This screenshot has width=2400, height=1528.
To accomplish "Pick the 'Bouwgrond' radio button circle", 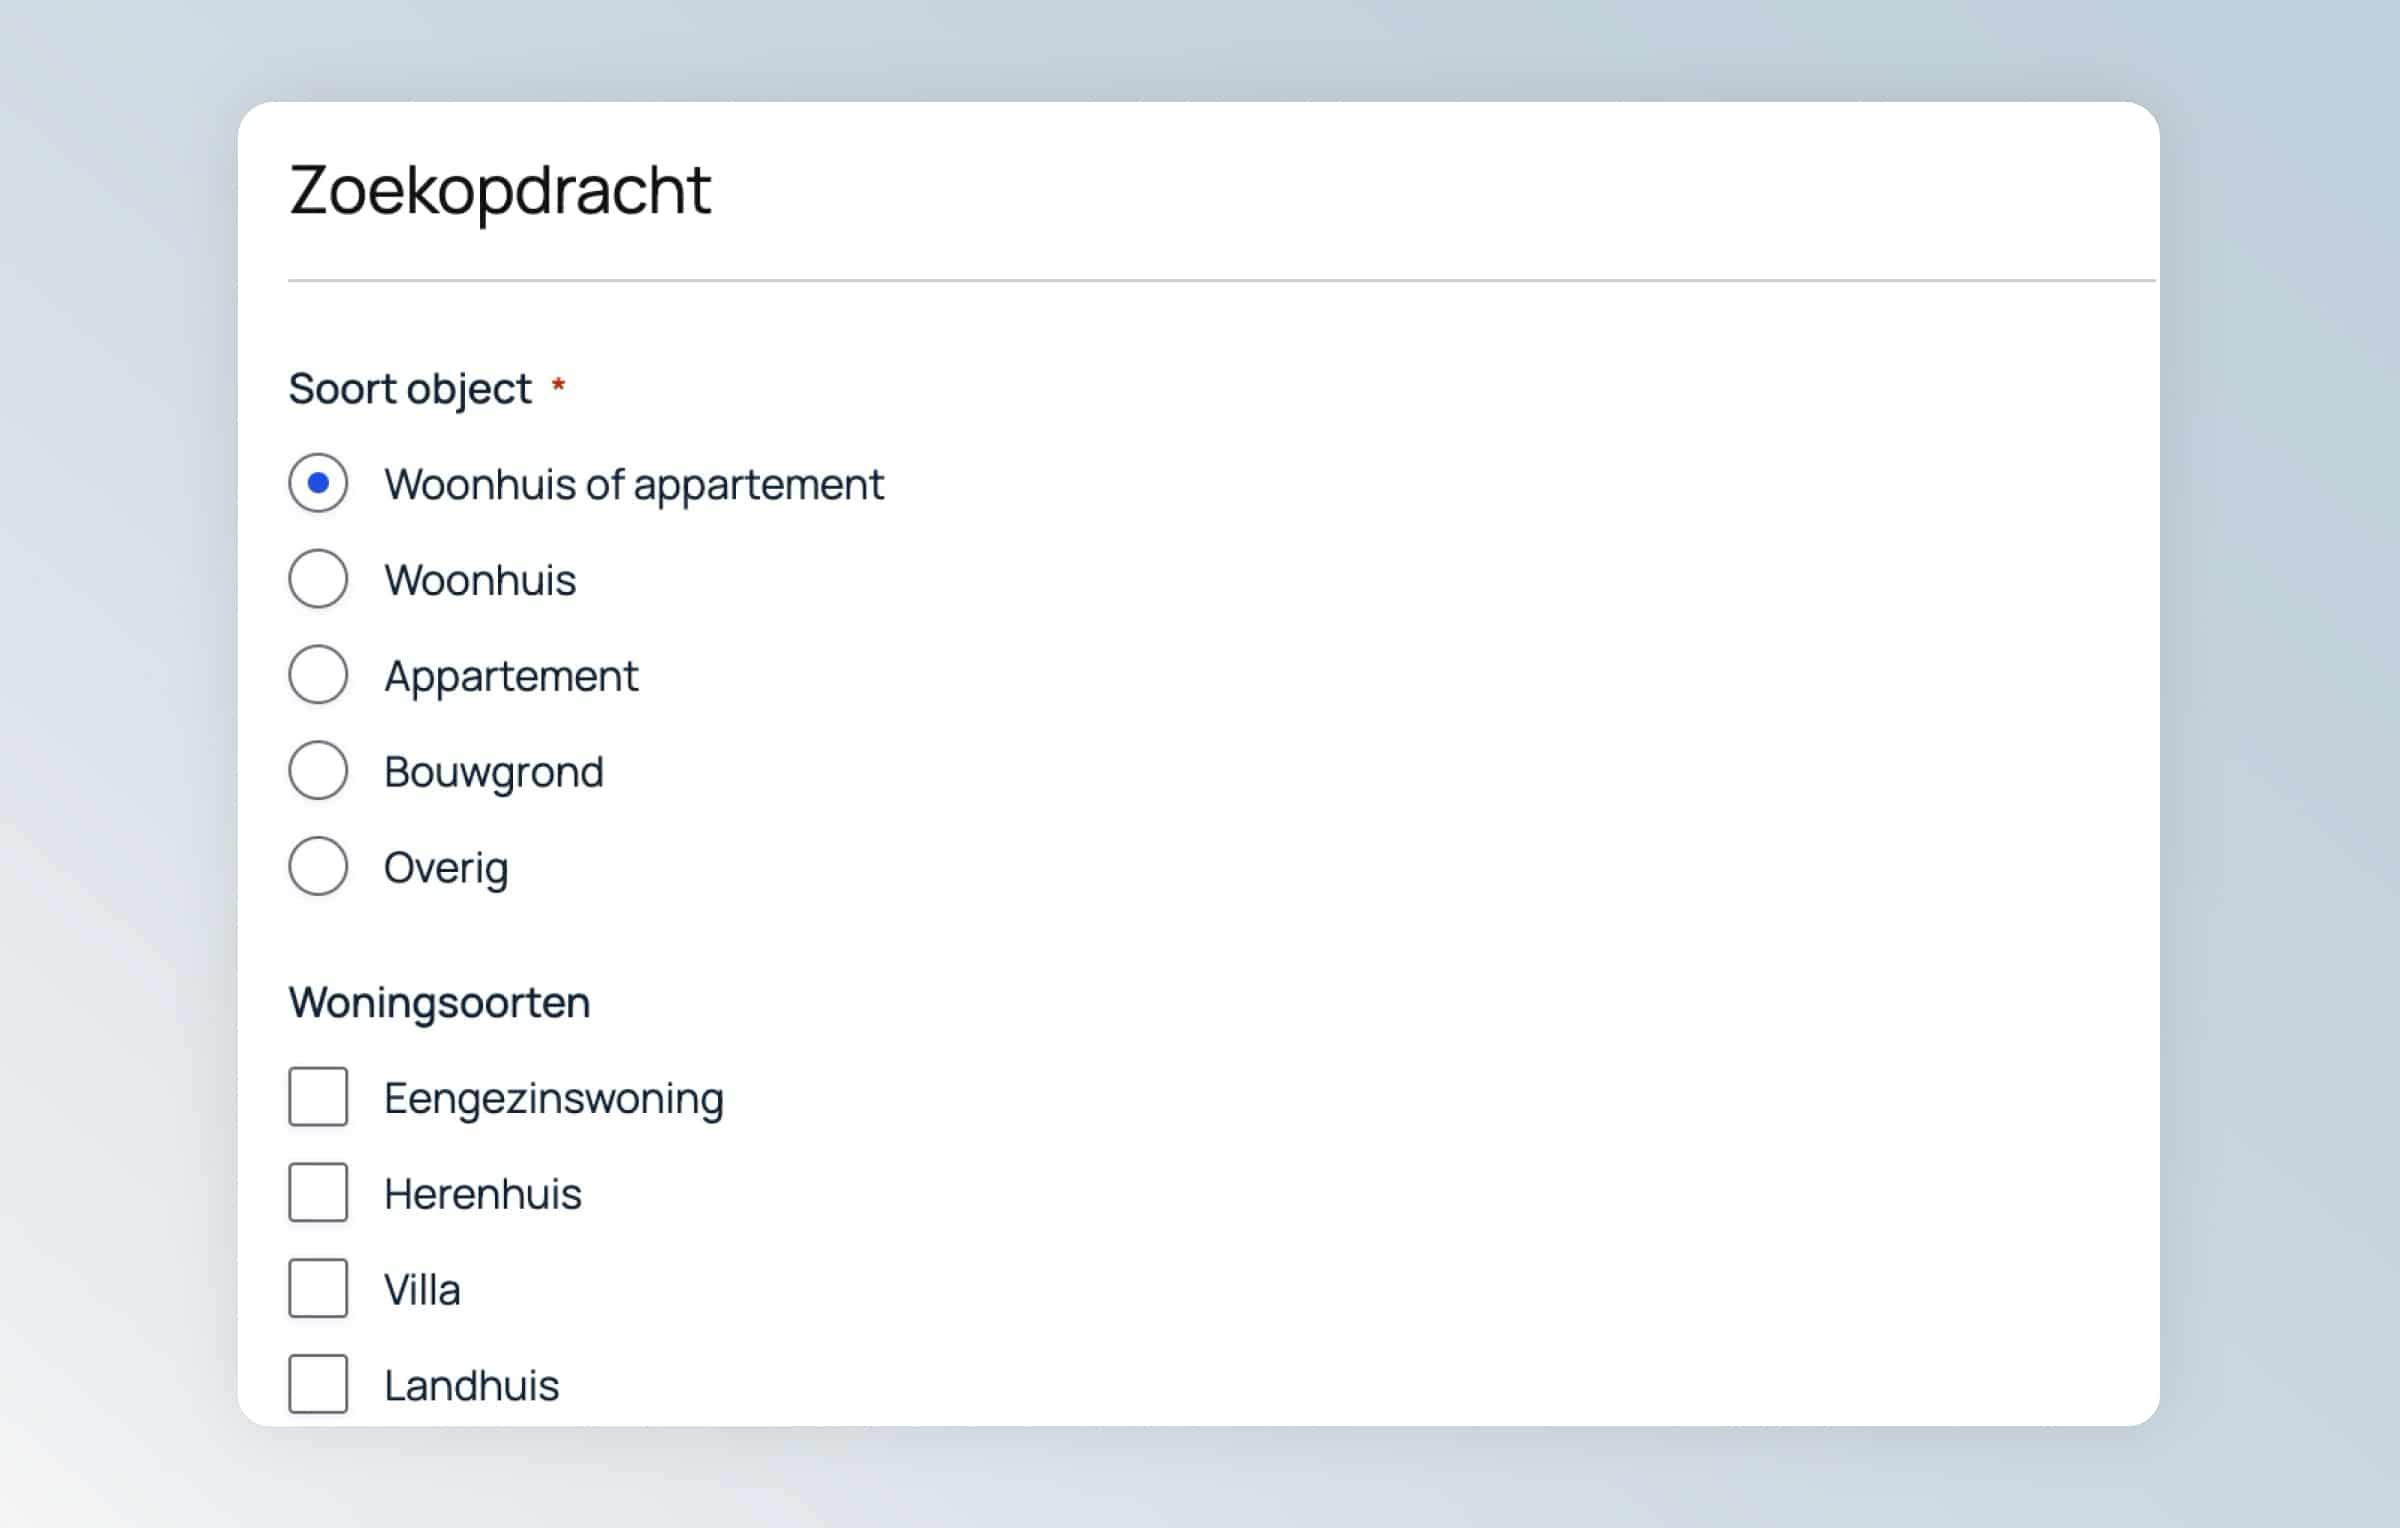I will tap(318, 771).
